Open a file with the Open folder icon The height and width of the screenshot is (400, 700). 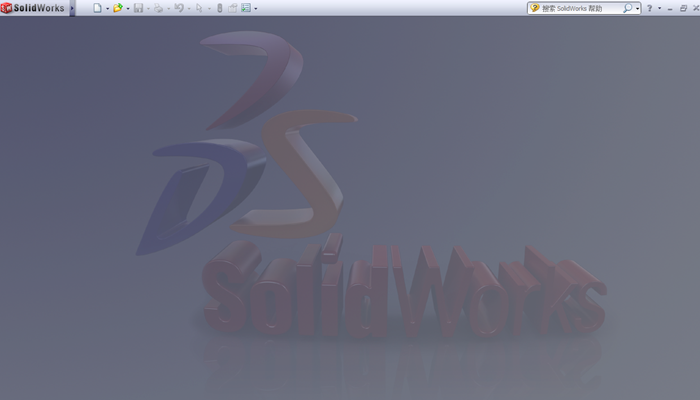(118, 8)
